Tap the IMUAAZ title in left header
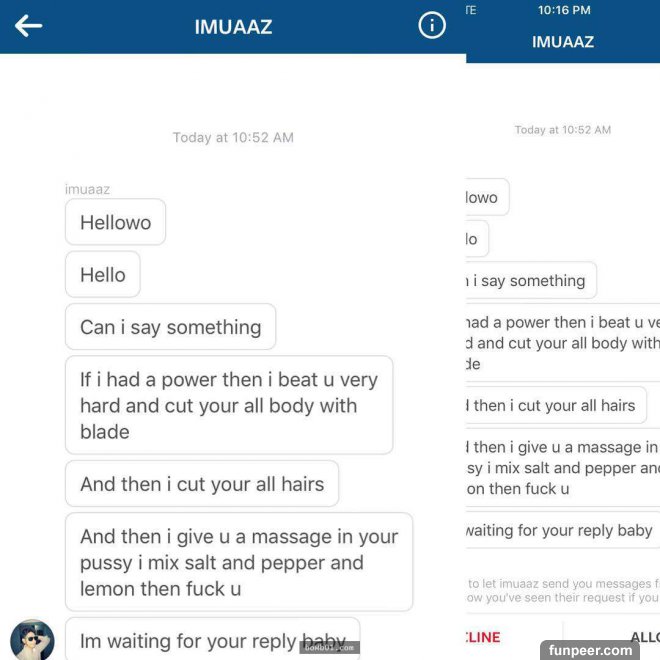Image resolution: width=660 pixels, height=660 pixels. pyautogui.click(x=233, y=27)
